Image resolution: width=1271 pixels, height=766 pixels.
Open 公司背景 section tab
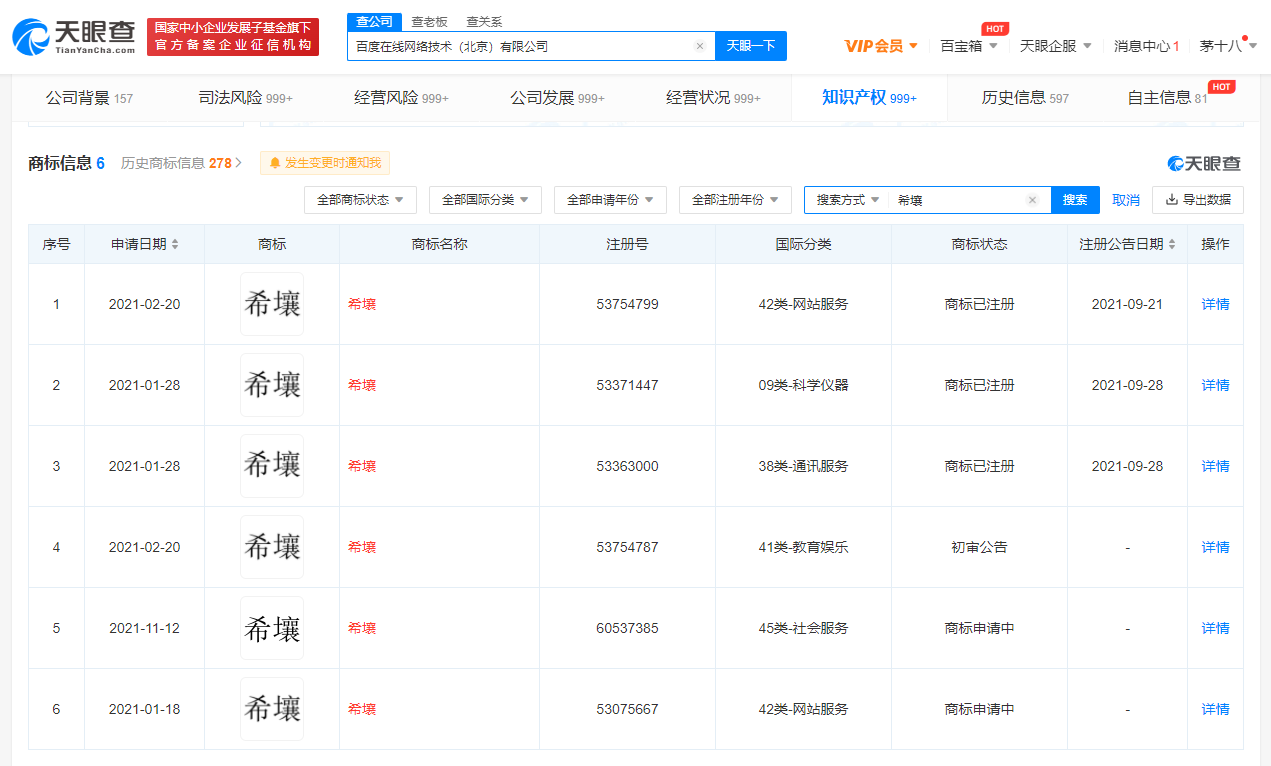(x=89, y=98)
